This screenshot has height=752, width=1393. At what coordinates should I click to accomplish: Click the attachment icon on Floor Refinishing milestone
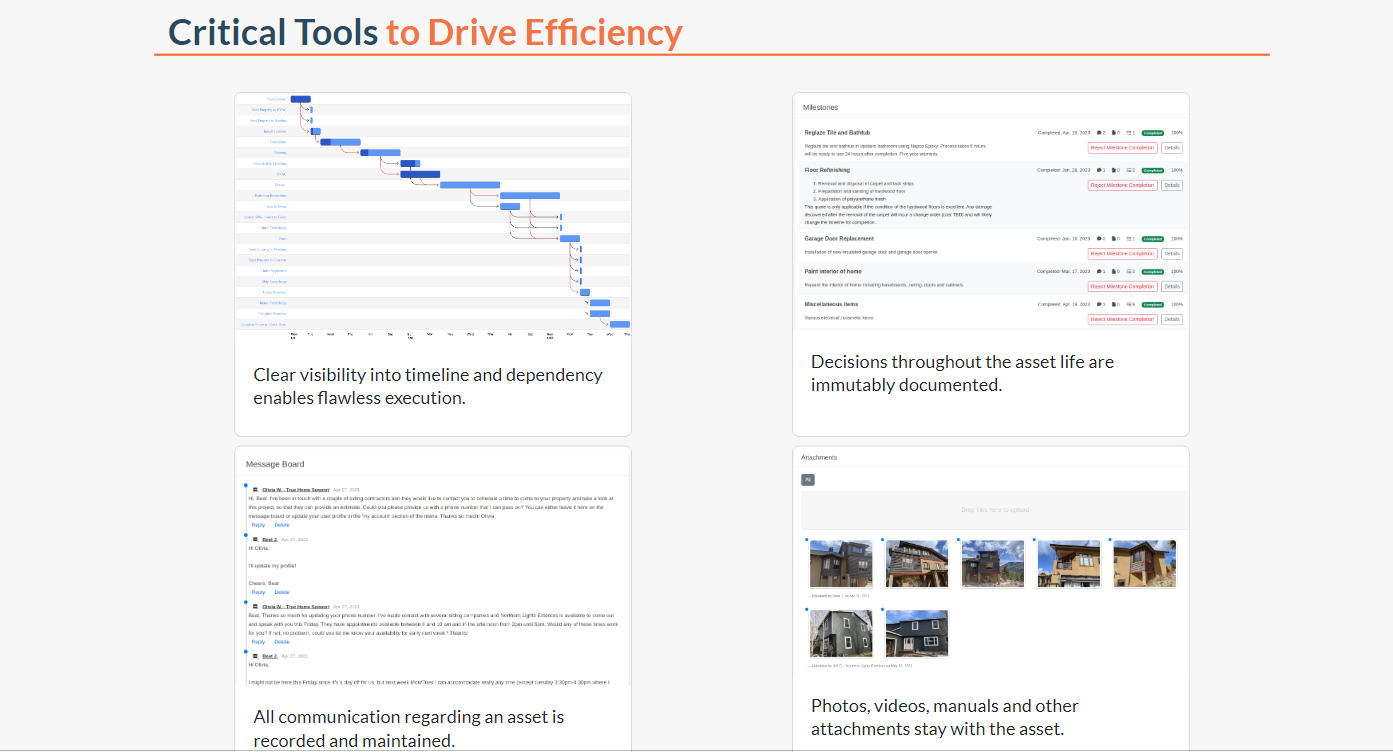point(1114,170)
